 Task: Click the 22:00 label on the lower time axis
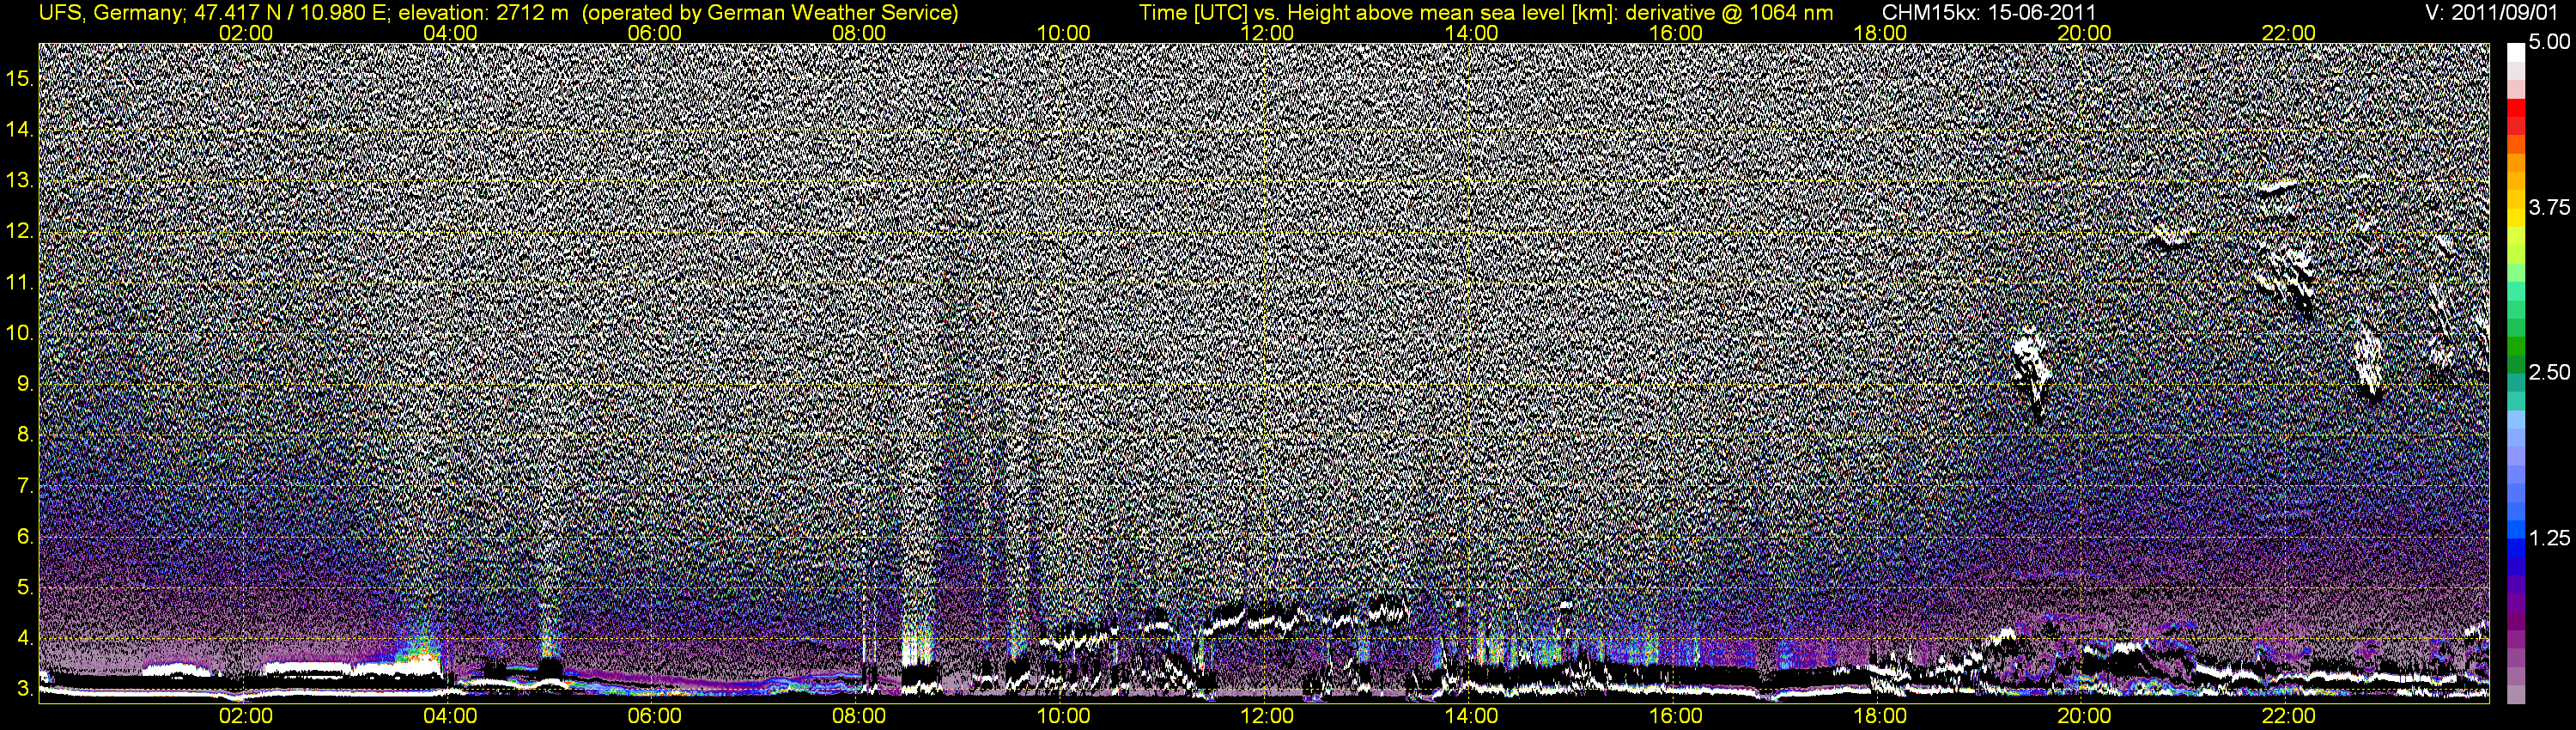pyautogui.click(x=2289, y=716)
